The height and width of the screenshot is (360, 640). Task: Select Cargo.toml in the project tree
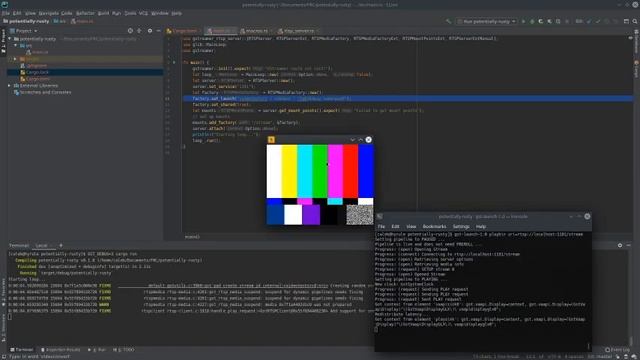(x=35, y=79)
